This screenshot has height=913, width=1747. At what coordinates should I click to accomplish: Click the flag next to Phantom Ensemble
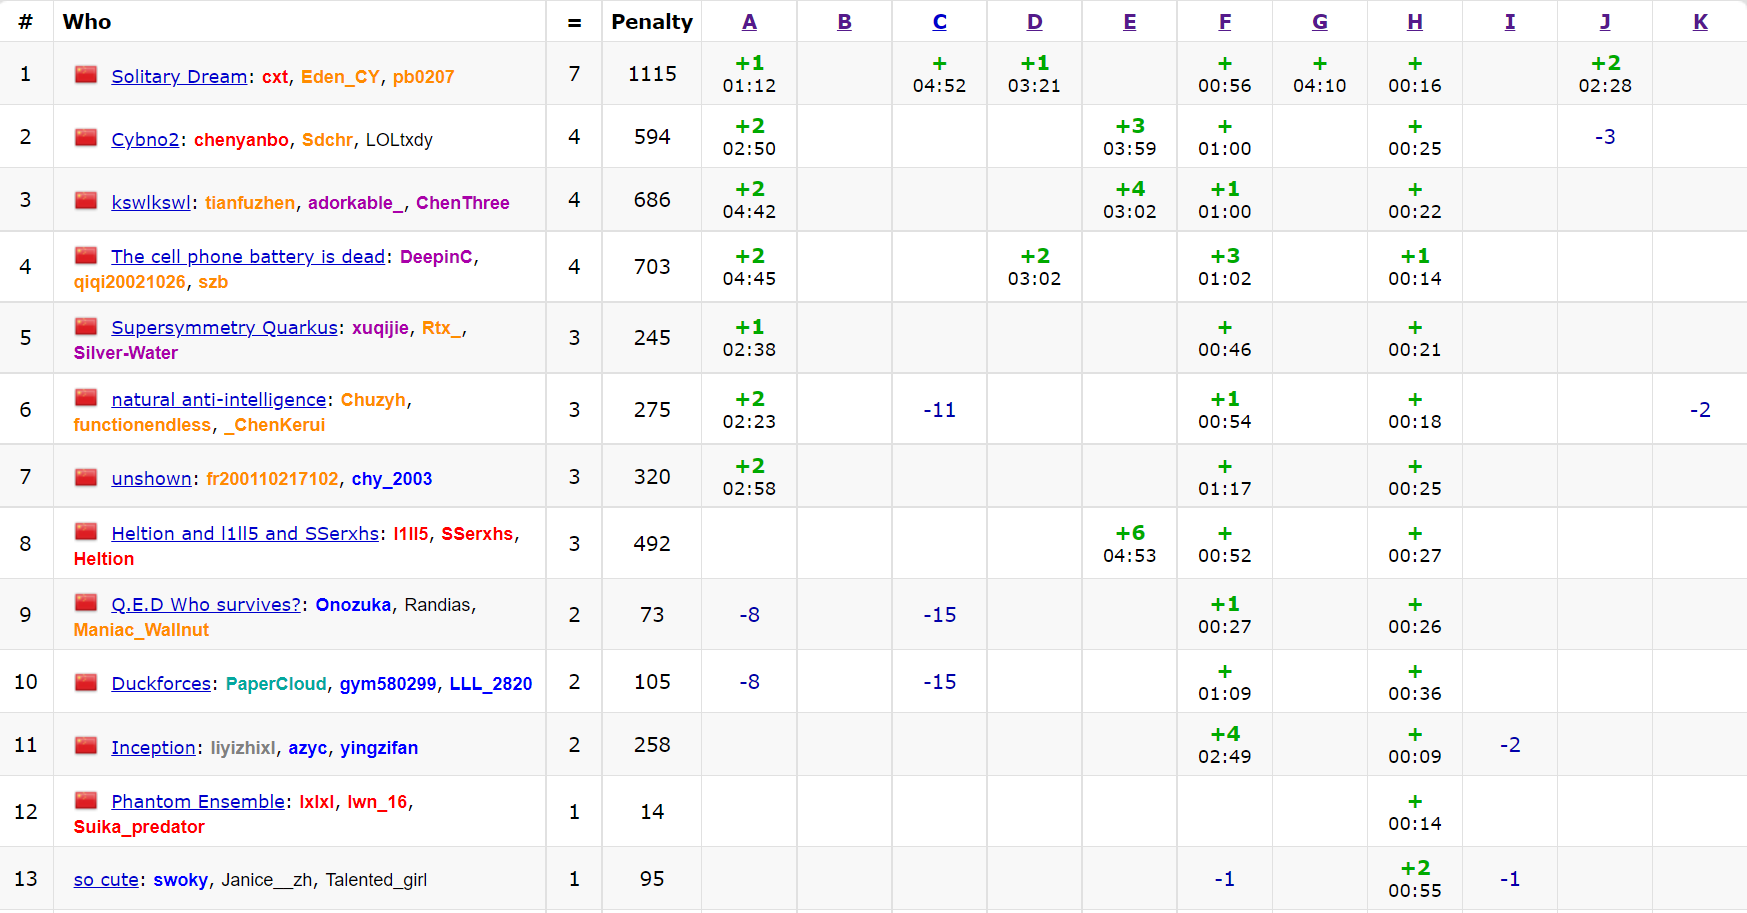[86, 800]
